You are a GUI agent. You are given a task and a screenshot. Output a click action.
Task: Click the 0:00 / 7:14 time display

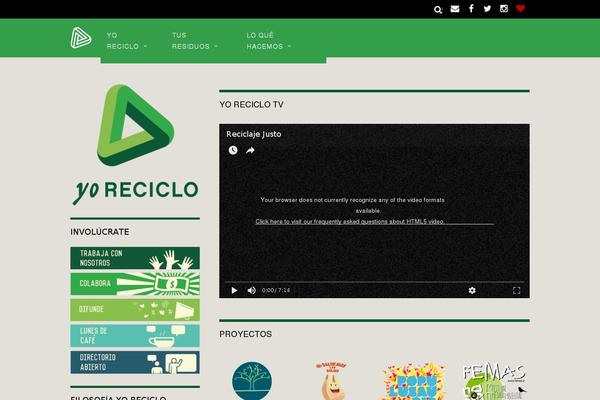pos(276,291)
